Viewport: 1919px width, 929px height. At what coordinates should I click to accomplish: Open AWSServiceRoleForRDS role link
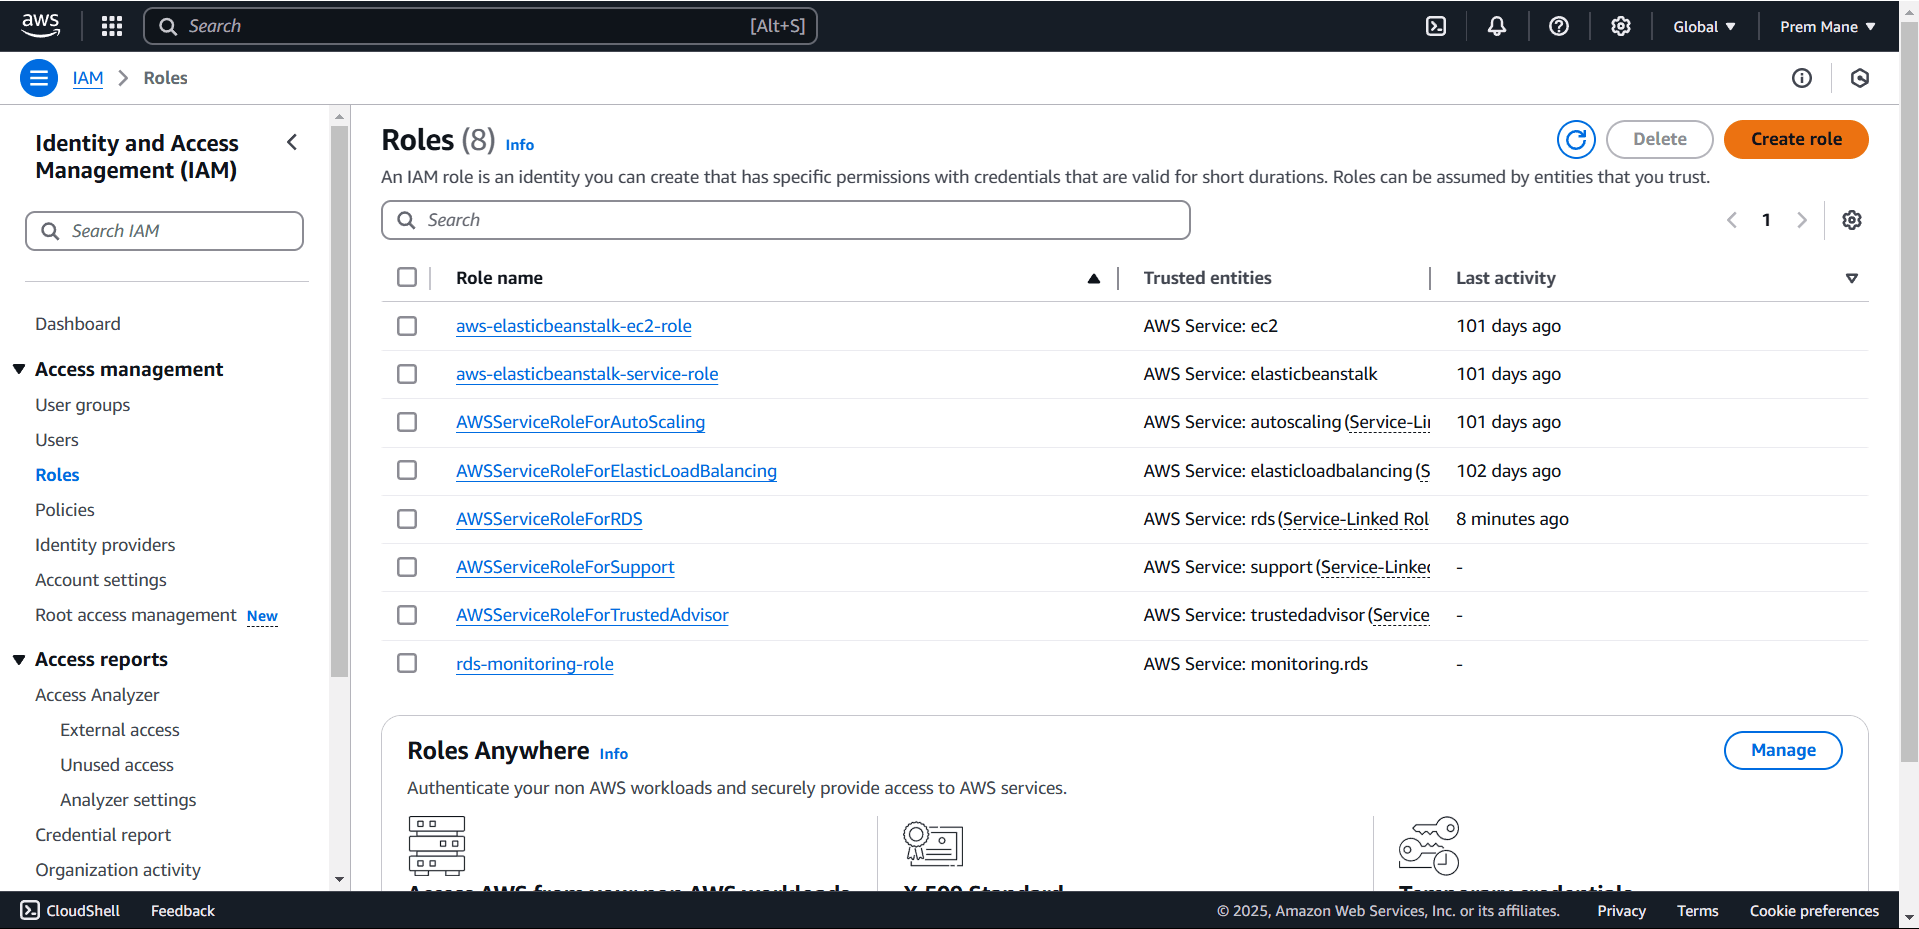point(549,519)
